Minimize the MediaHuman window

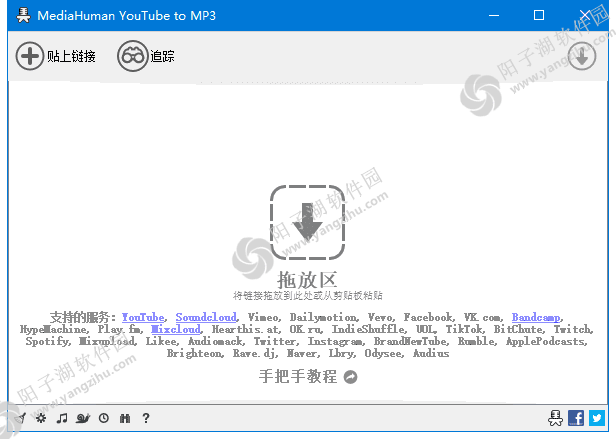point(494,15)
